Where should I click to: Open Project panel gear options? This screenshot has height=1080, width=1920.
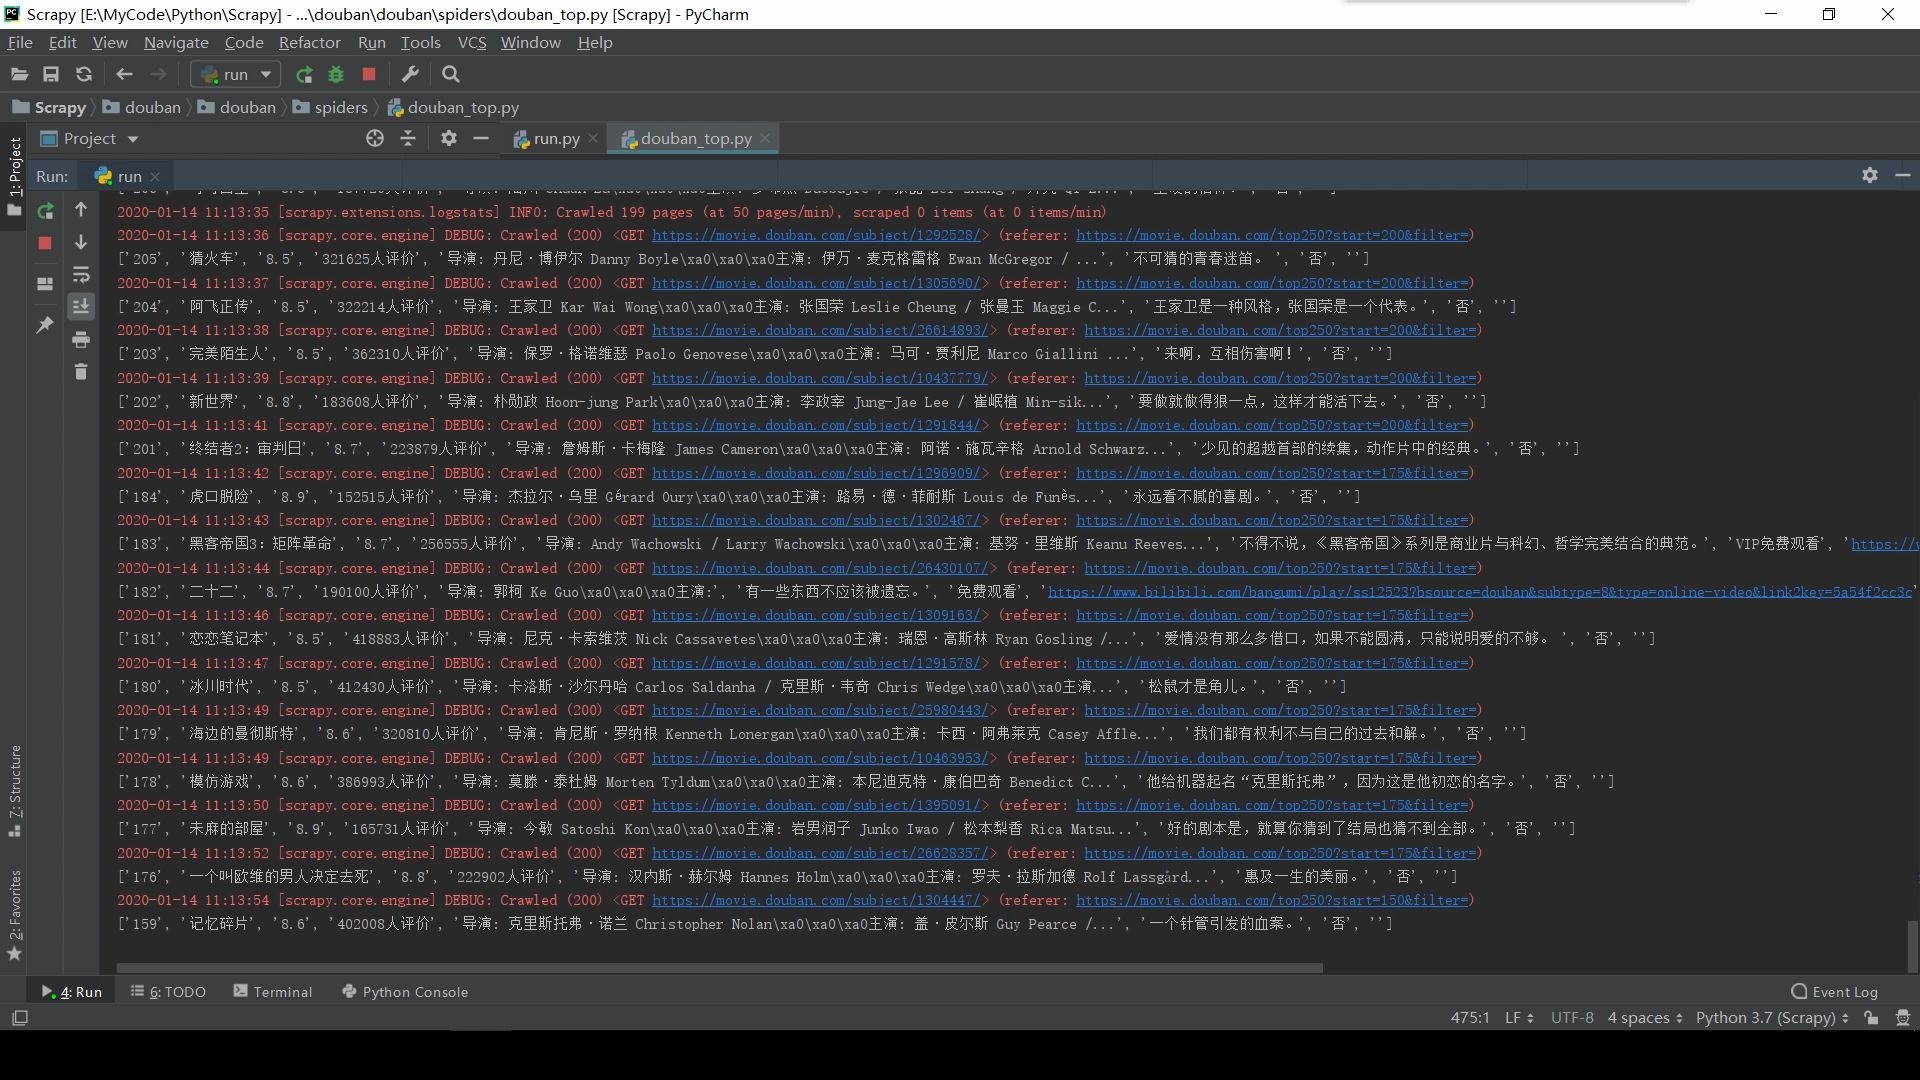pos(449,138)
